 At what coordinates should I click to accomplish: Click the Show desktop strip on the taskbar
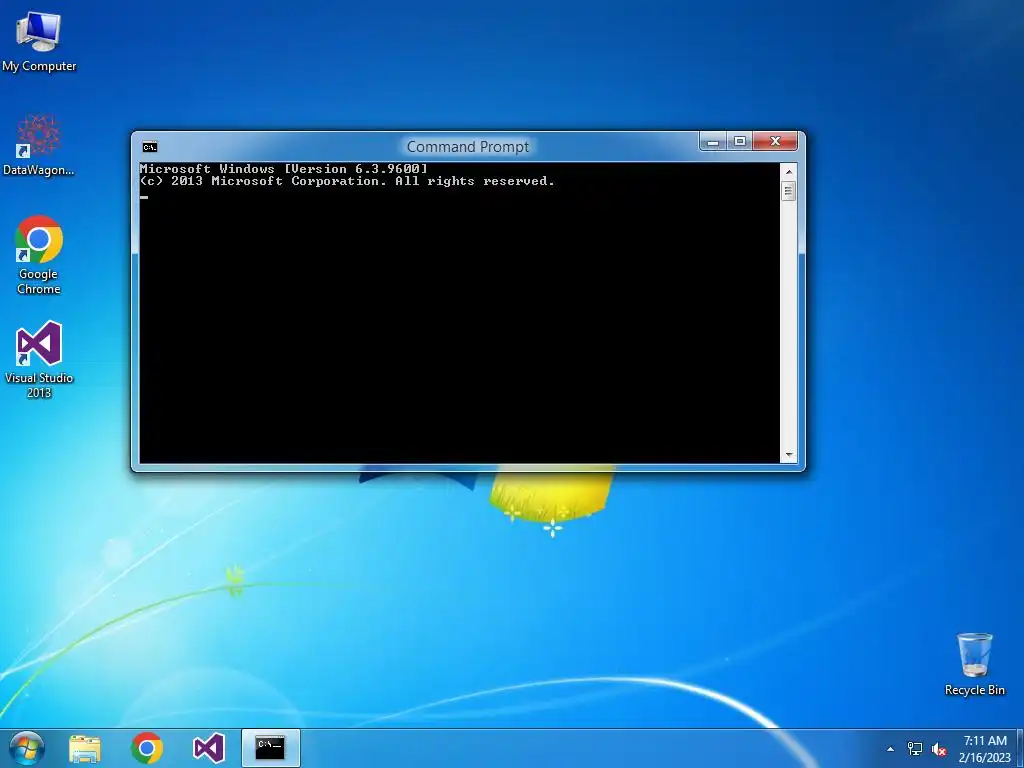(1019, 748)
